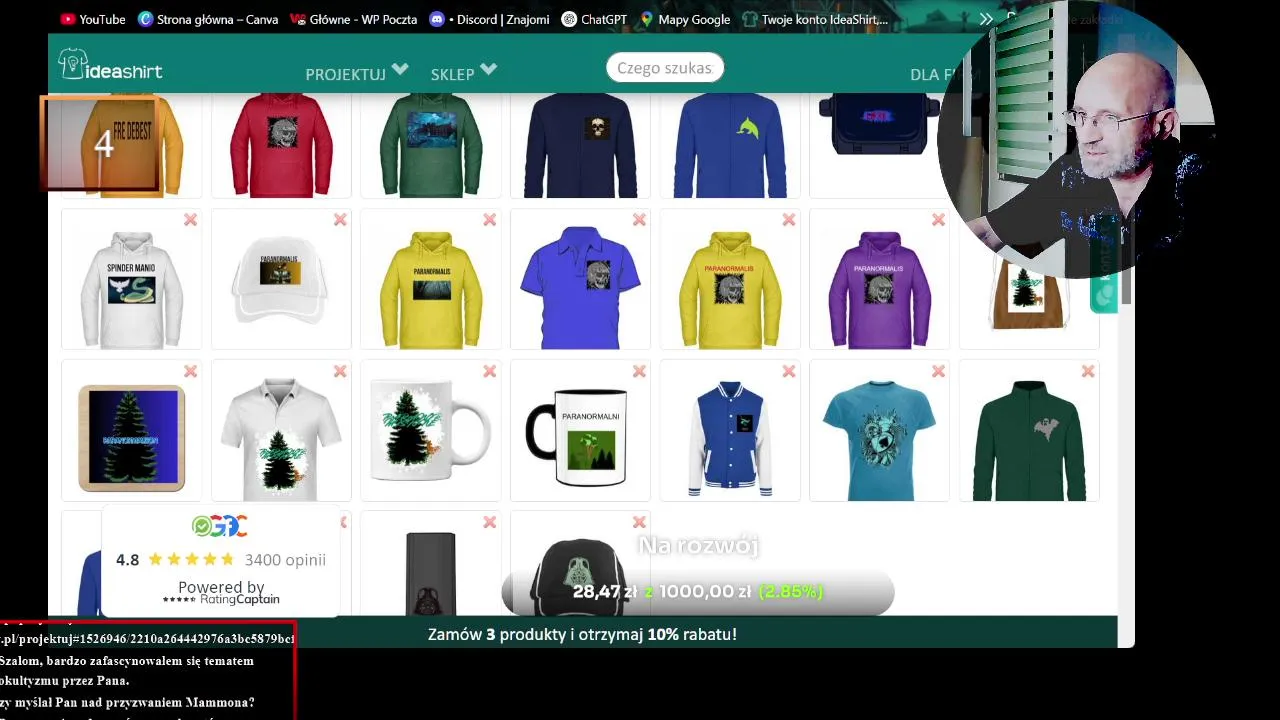The image size is (1280, 720).
Task: Remove the wooden-framed tree design
Action: [x=190, y=371]
